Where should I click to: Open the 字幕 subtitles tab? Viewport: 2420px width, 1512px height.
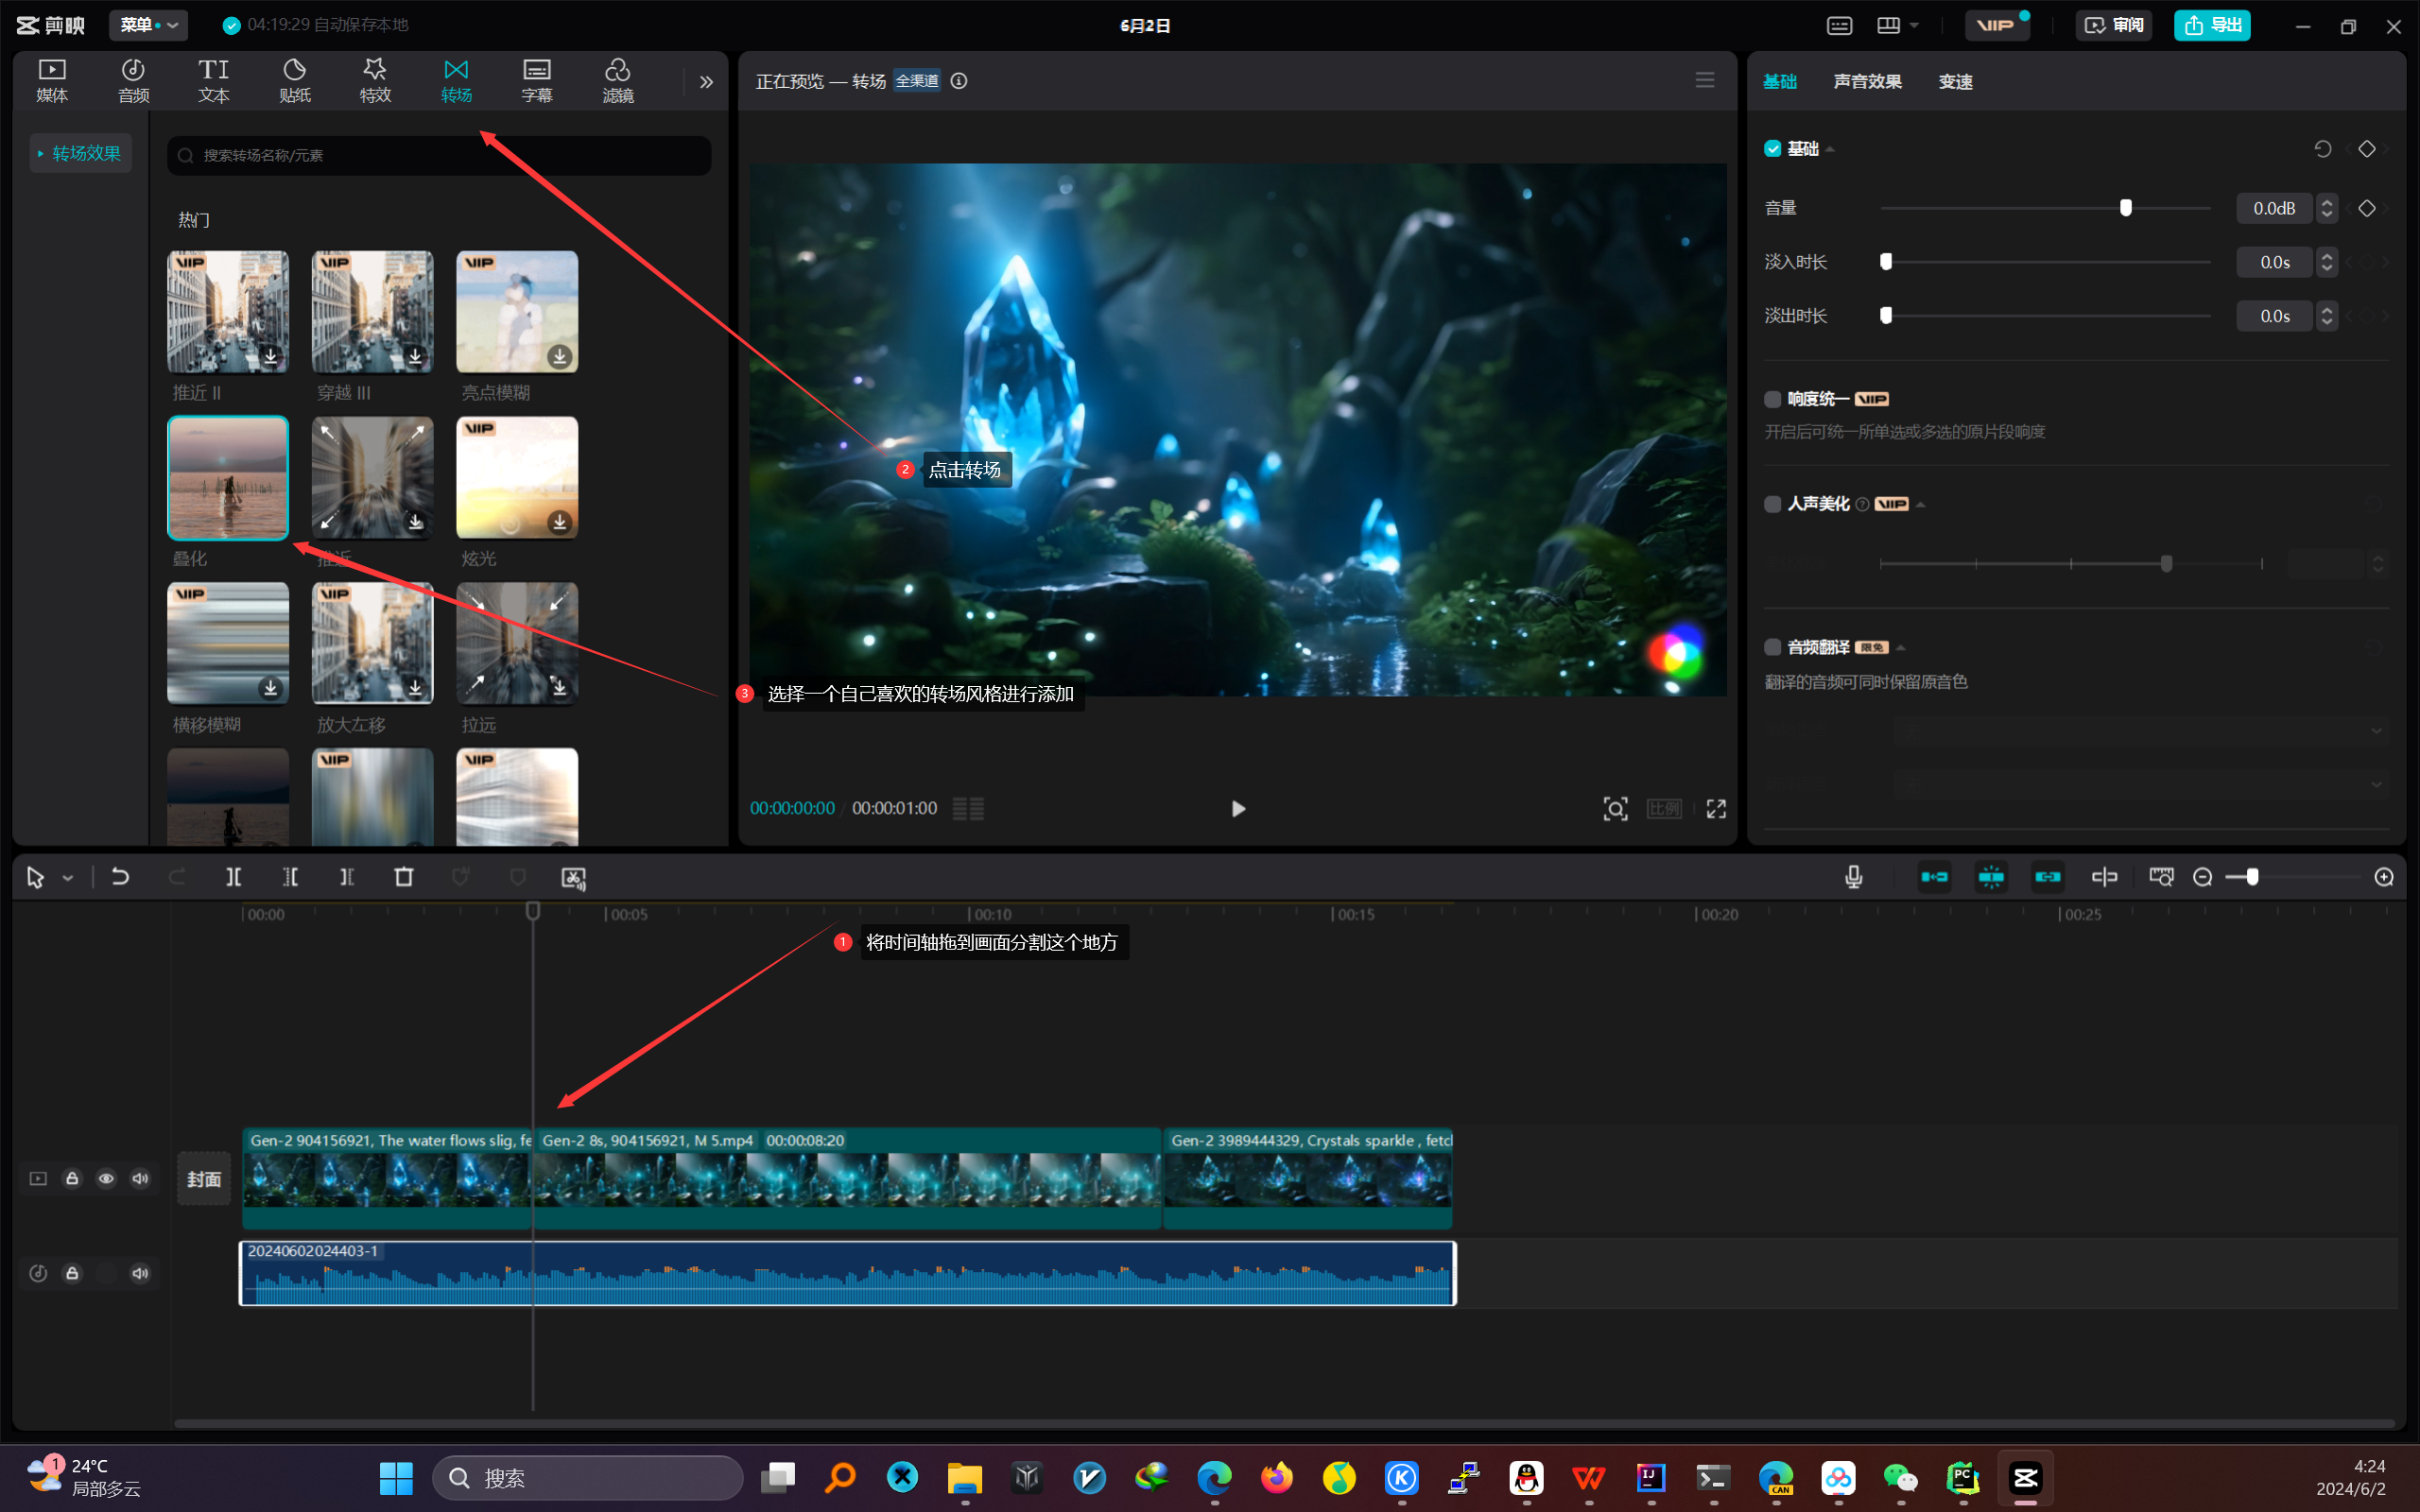click(537, 80)
